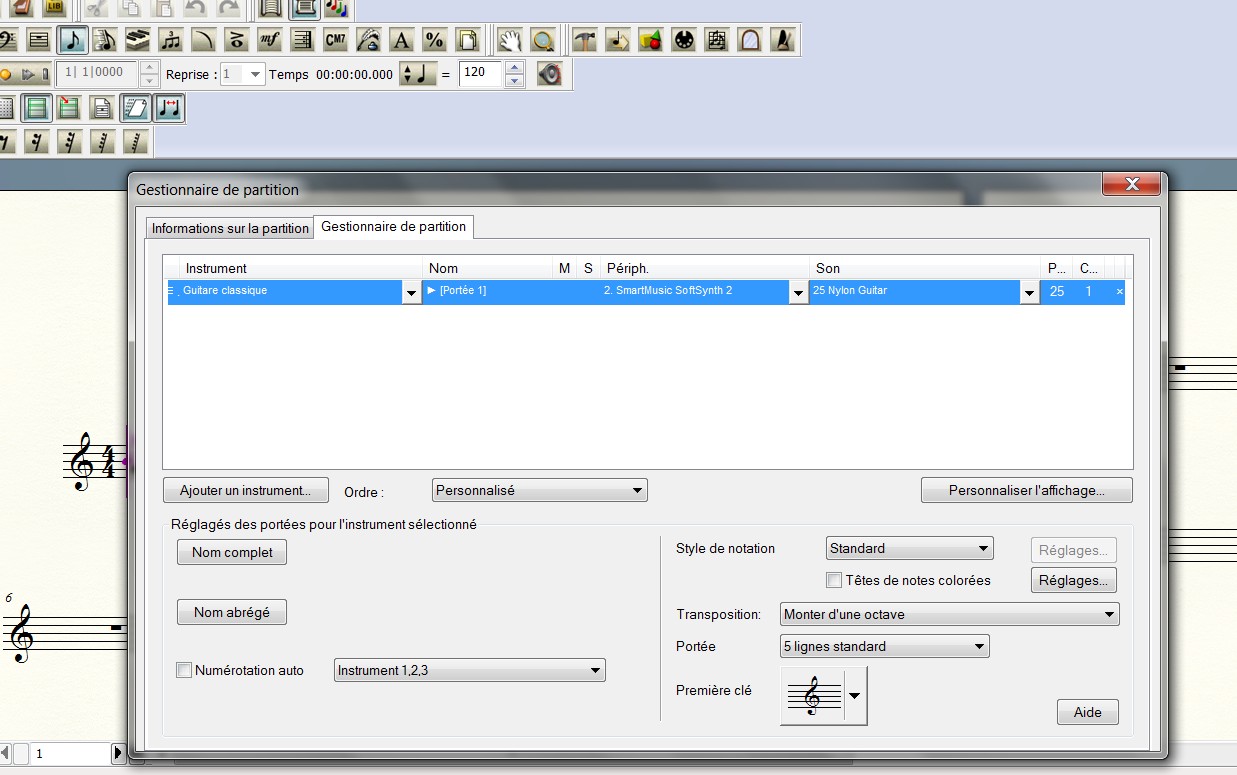This screenshot has height=775, width=1237.
Task: Open the Transposition dropdown
Action: point(949,615)
